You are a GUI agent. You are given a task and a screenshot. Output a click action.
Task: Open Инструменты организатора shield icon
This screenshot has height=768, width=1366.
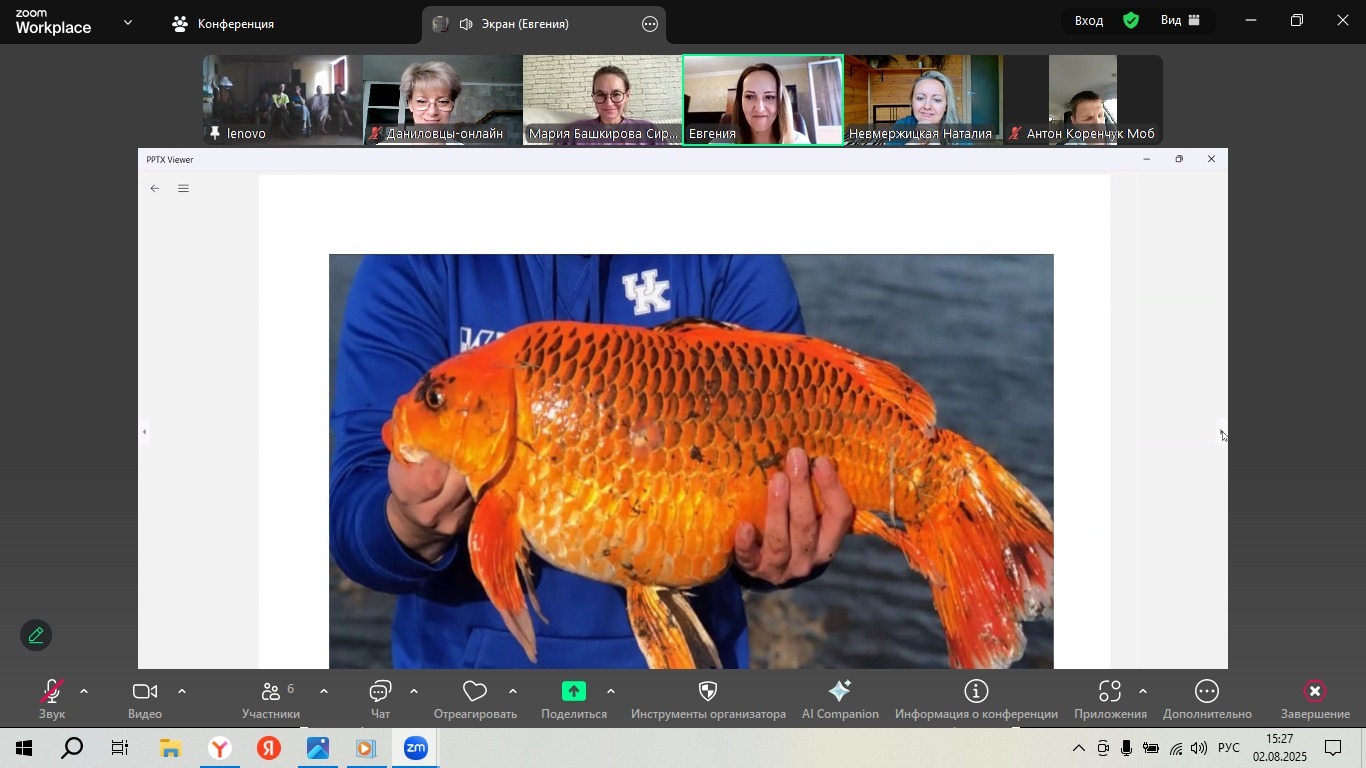[708, 693]
